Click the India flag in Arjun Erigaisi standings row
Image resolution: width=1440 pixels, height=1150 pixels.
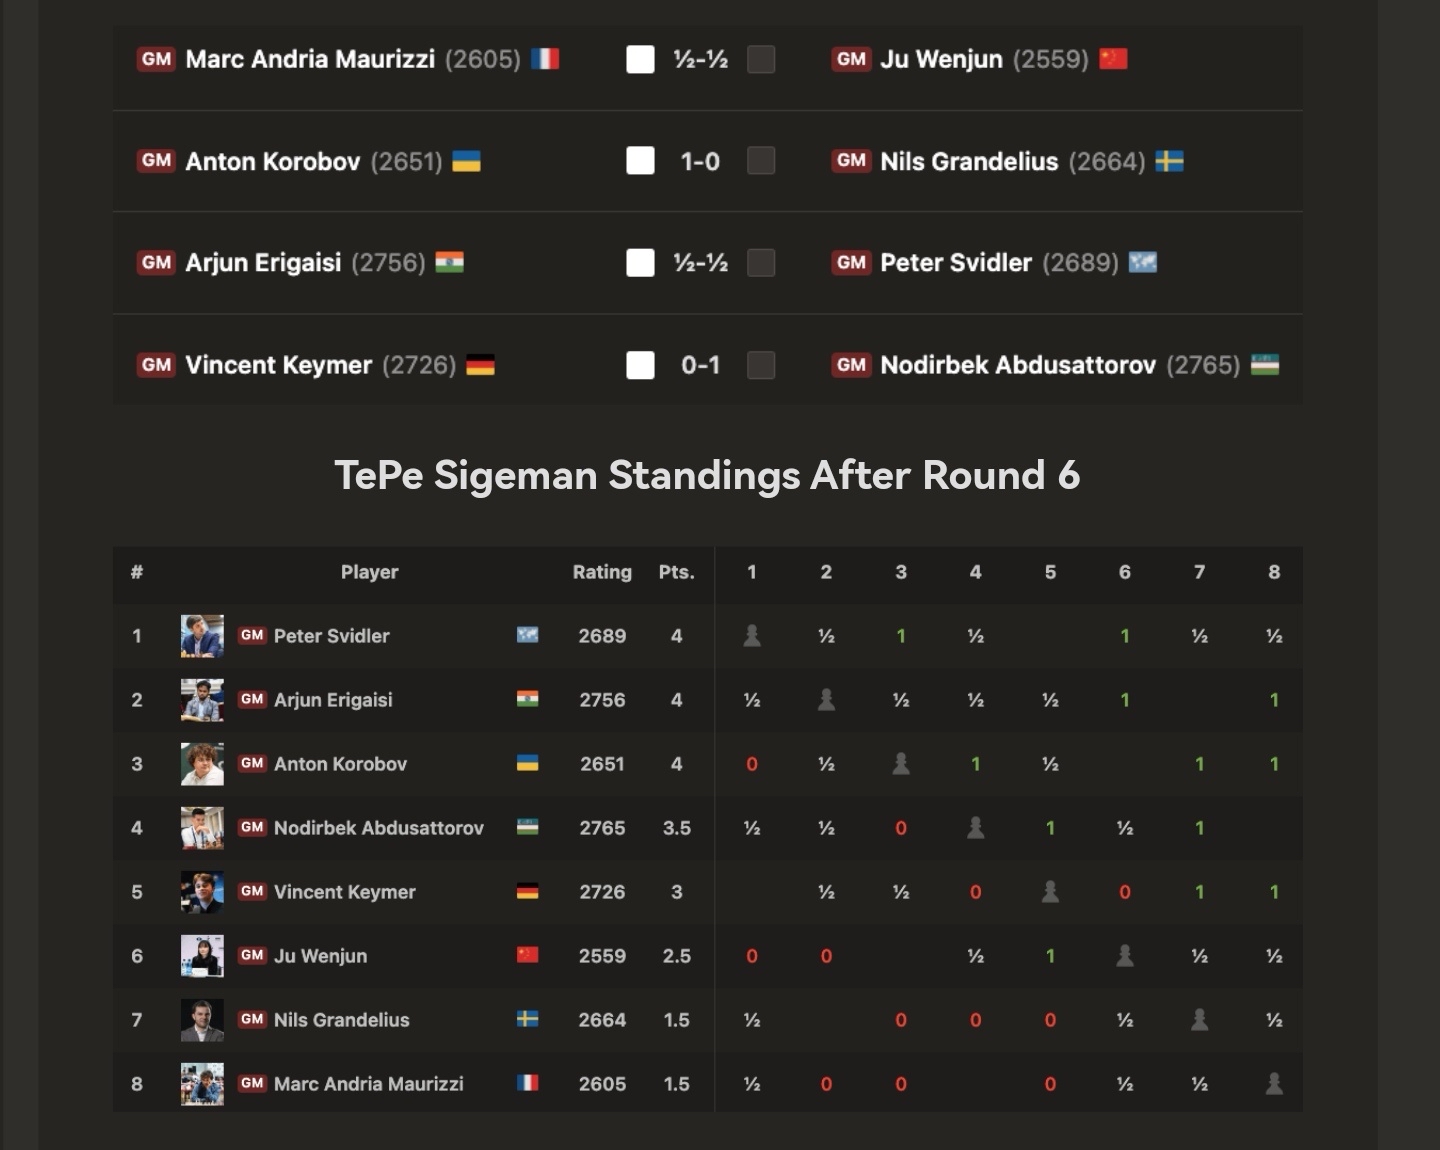point(528,699)
